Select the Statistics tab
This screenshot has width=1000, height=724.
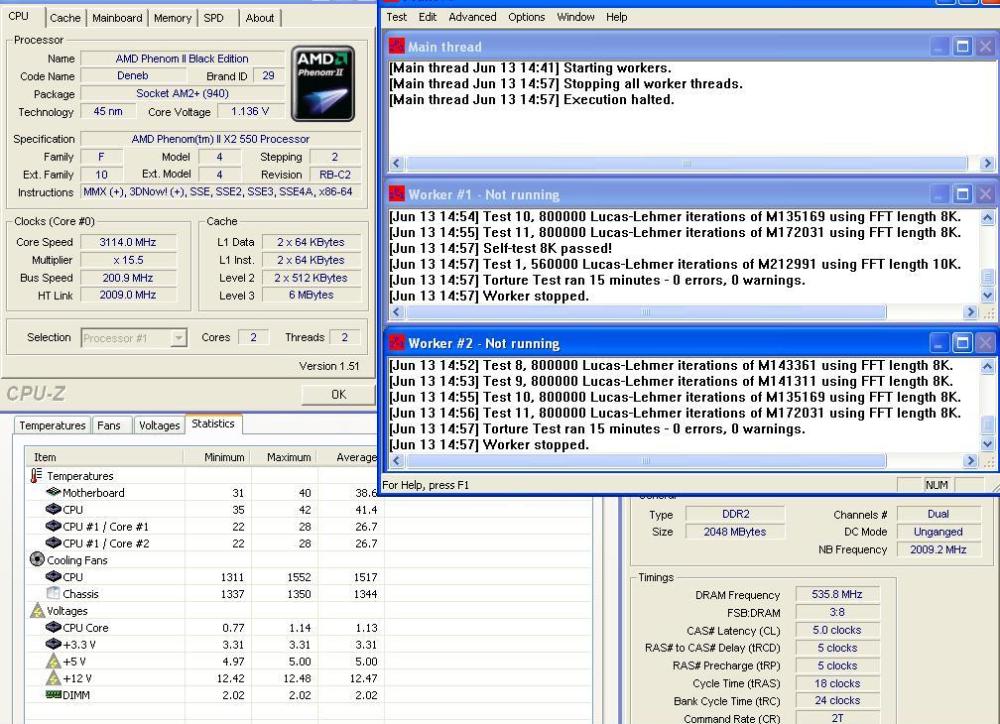tap(213, 424)
